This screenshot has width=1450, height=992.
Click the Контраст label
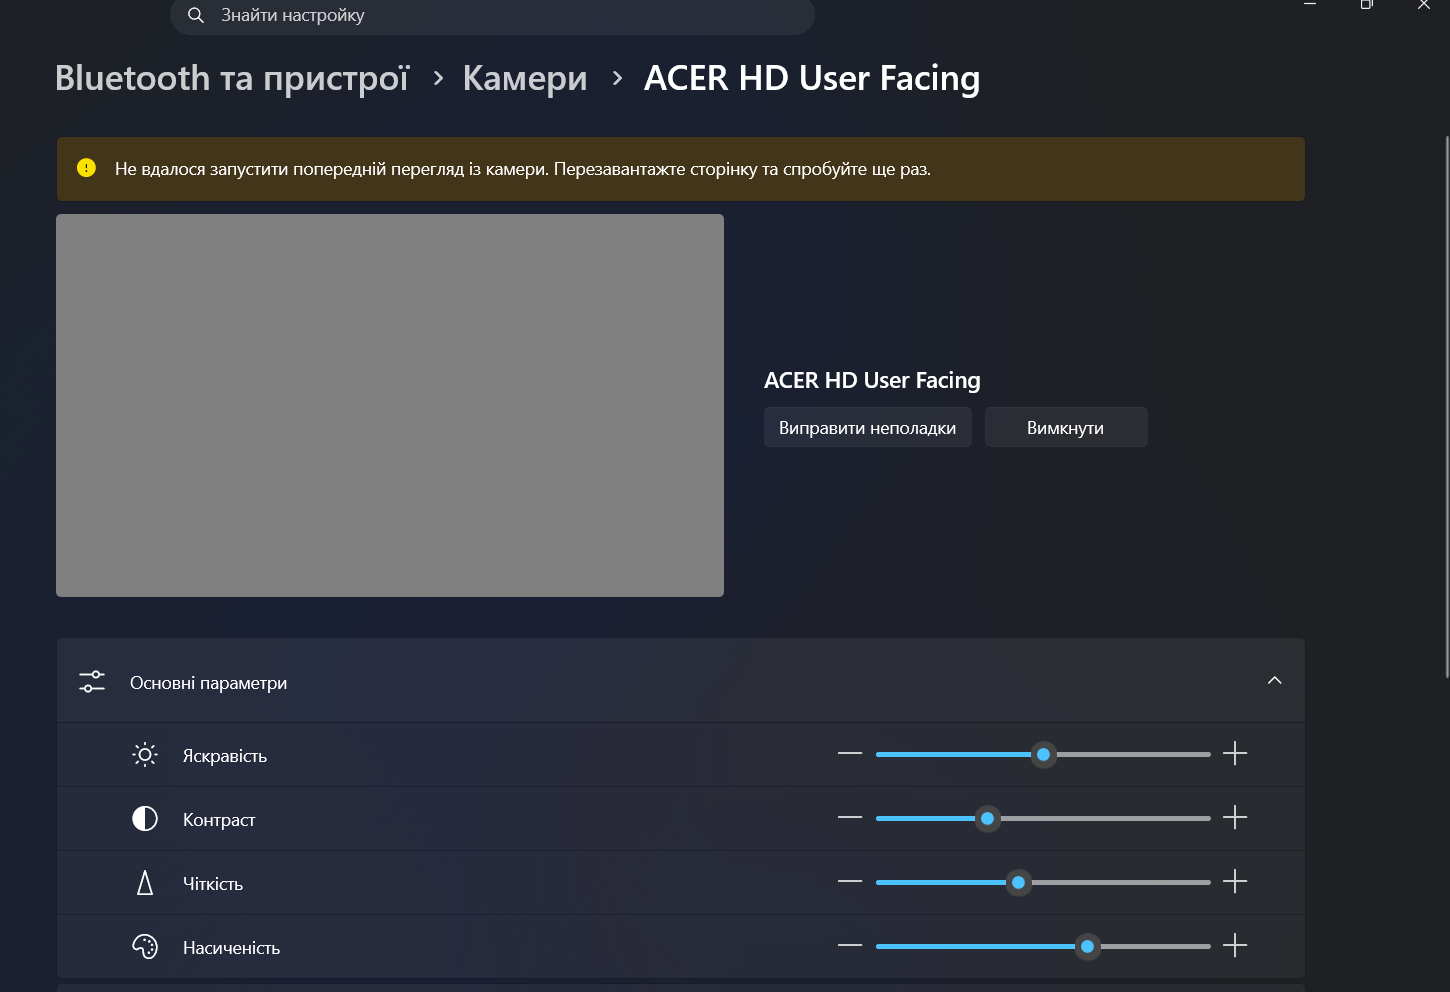click(219, 820)
